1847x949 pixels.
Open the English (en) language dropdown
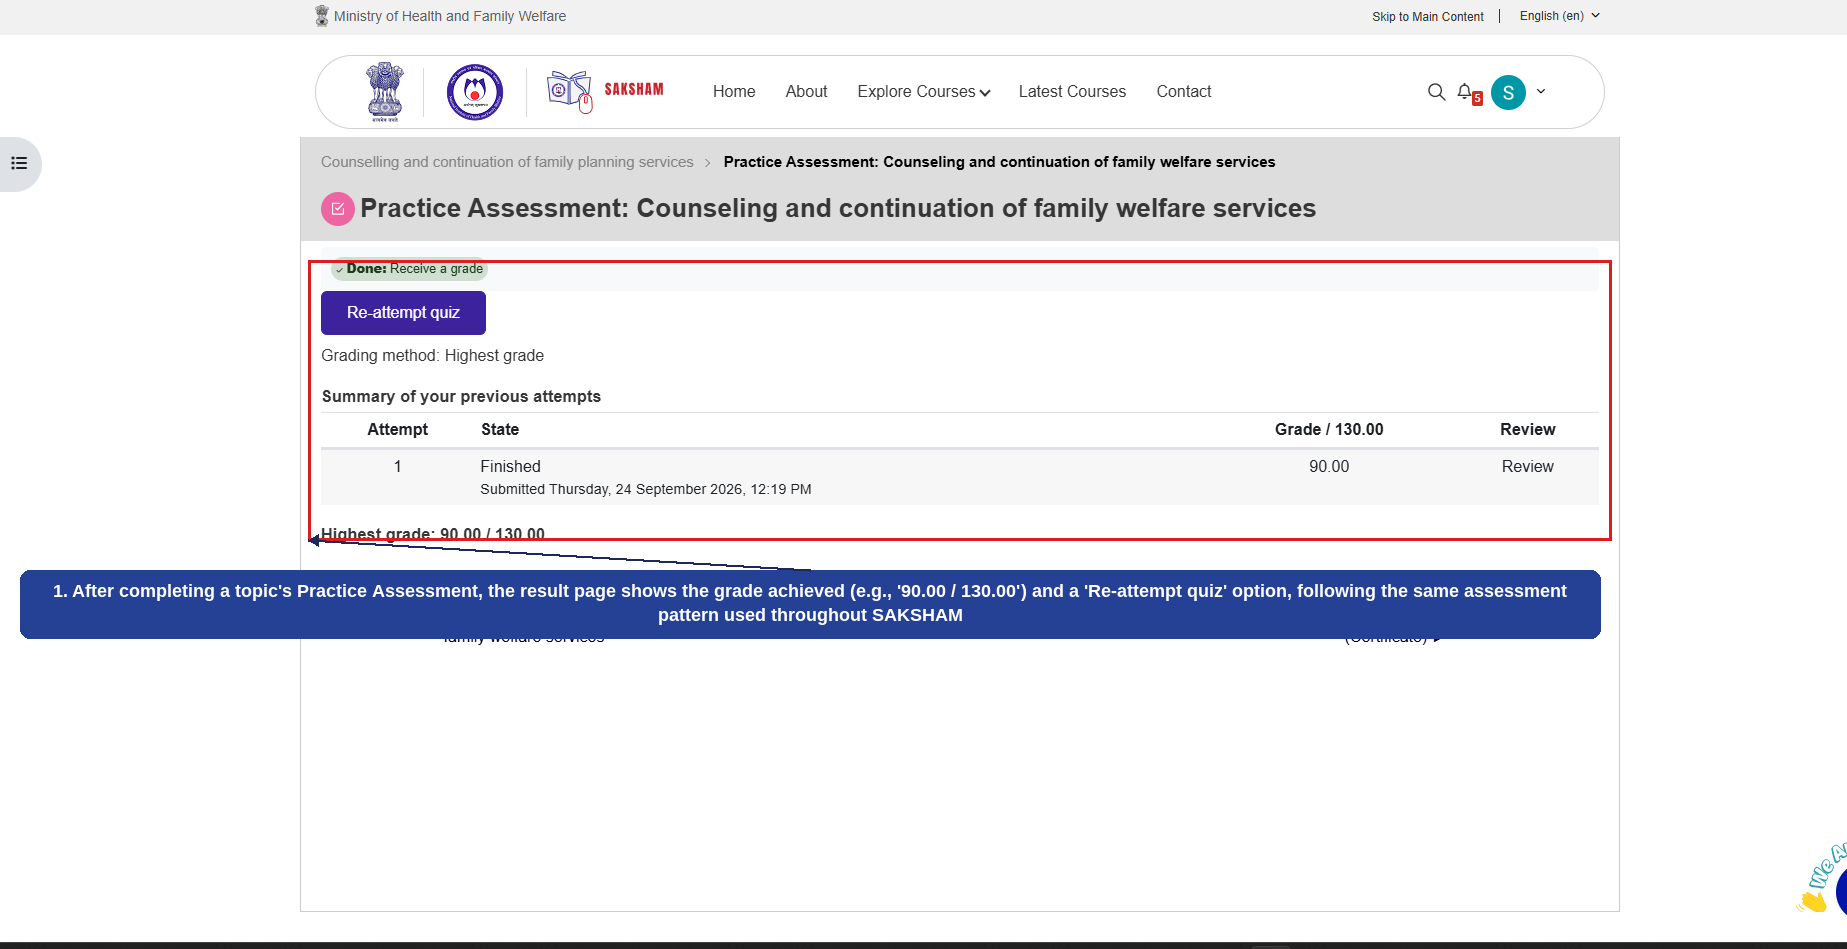(1560, 16)
